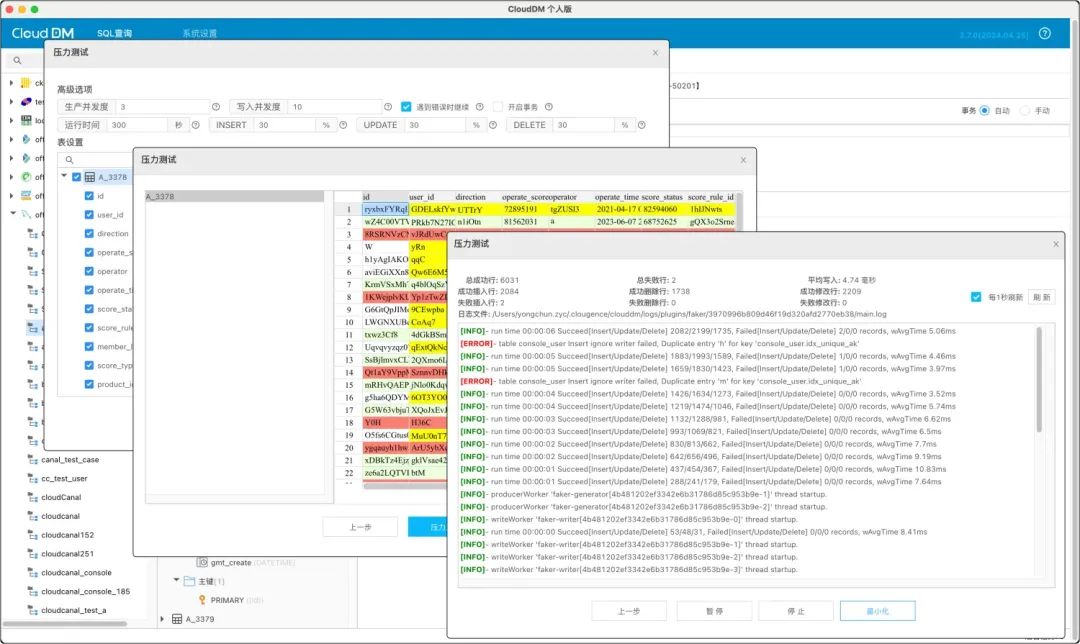This screenshot has width=1080, height=644.
Task: Switch to the SQL查询 tab
Action: 114,33
